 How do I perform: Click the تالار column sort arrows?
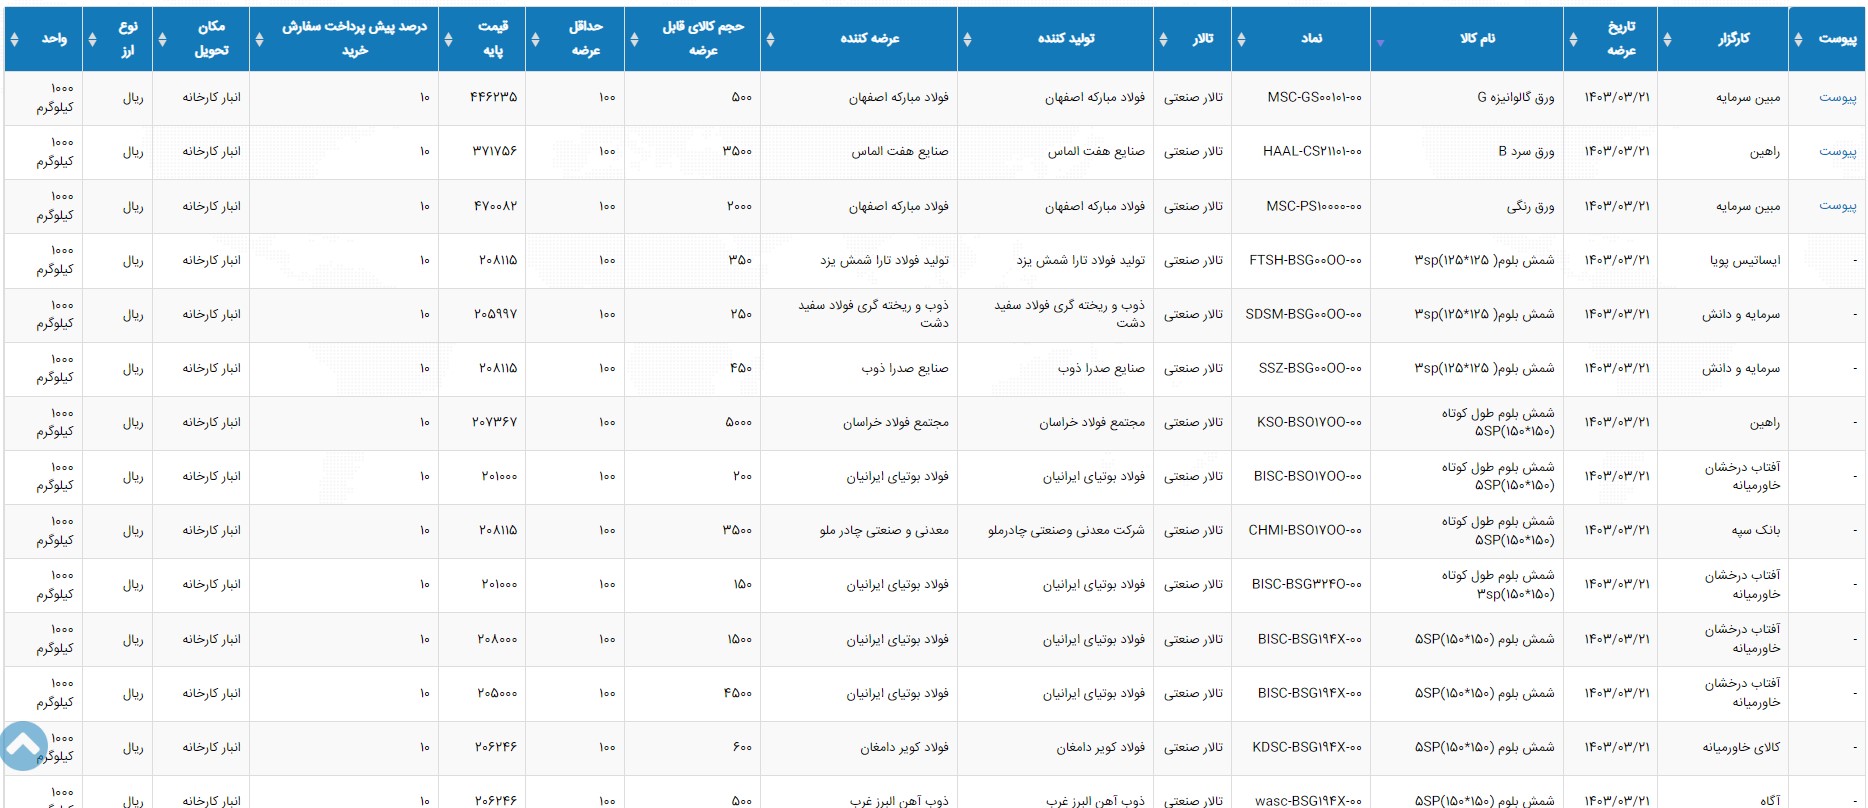pos(1163,39)
